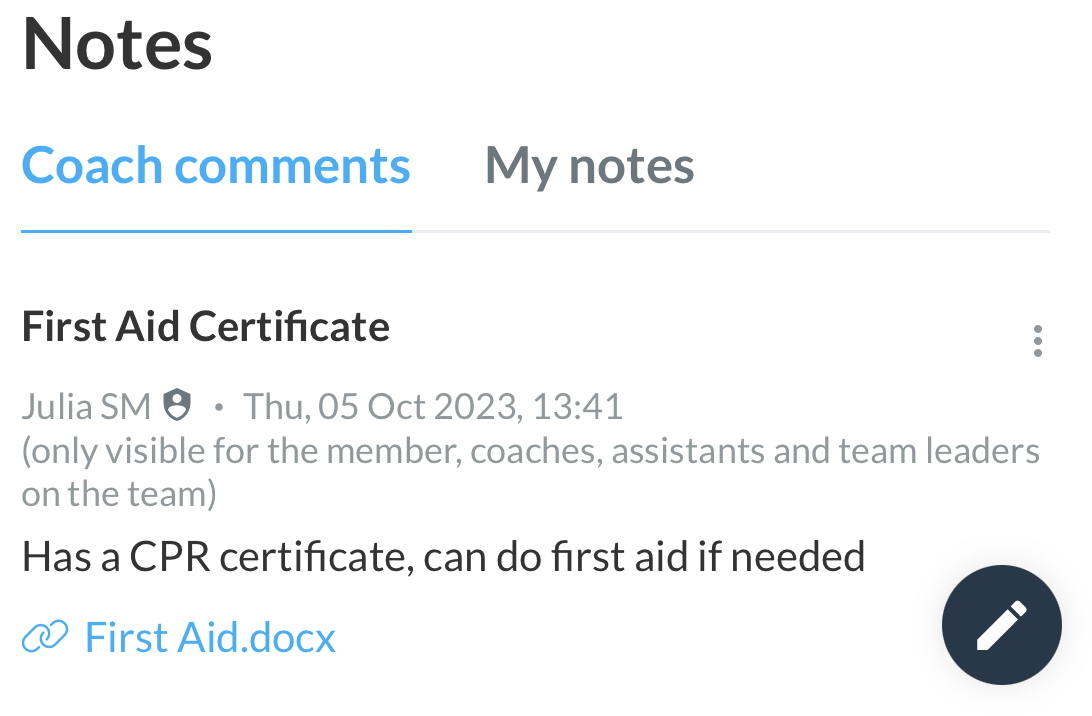The image size is (1092, 716).
Task: Click the text "on the team)"
Action: [119, 494]
